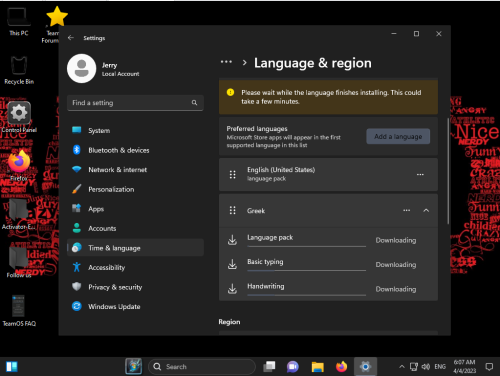
Task: Select Time & language in sidebar
Action: (x=135, y=248)
